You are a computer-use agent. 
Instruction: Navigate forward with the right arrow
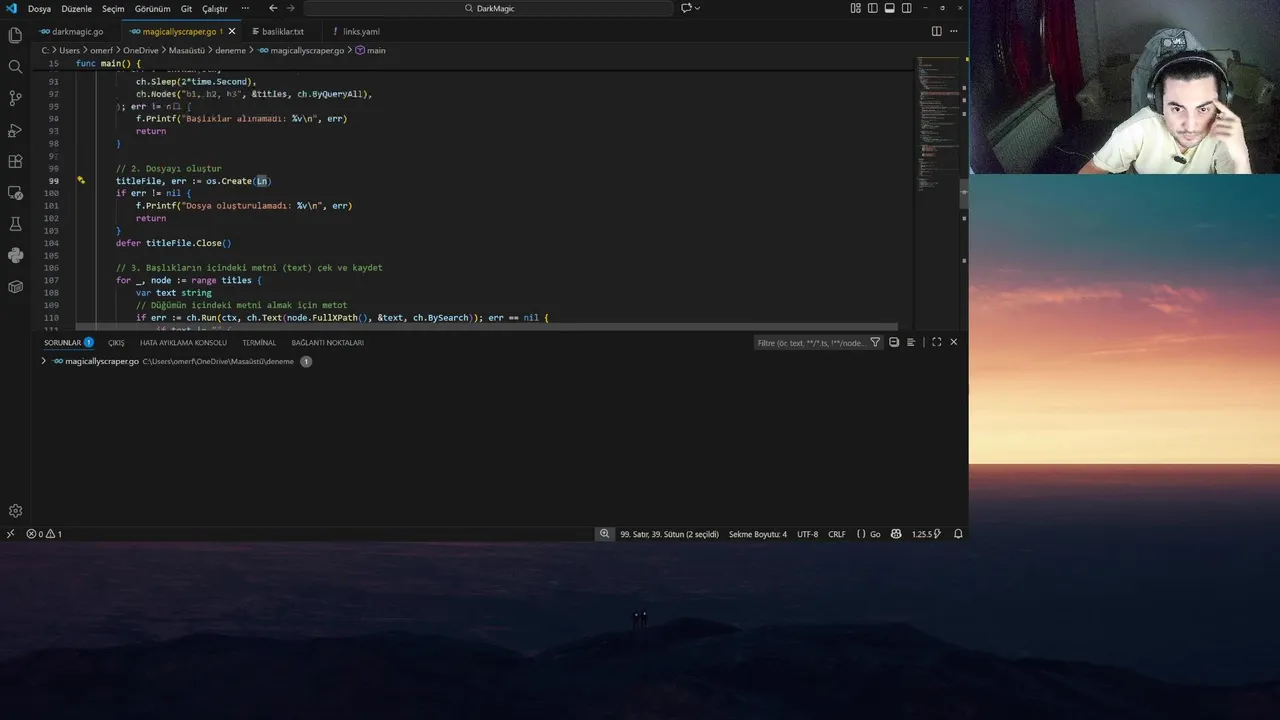pyautogui.click(x=291, y=8)
